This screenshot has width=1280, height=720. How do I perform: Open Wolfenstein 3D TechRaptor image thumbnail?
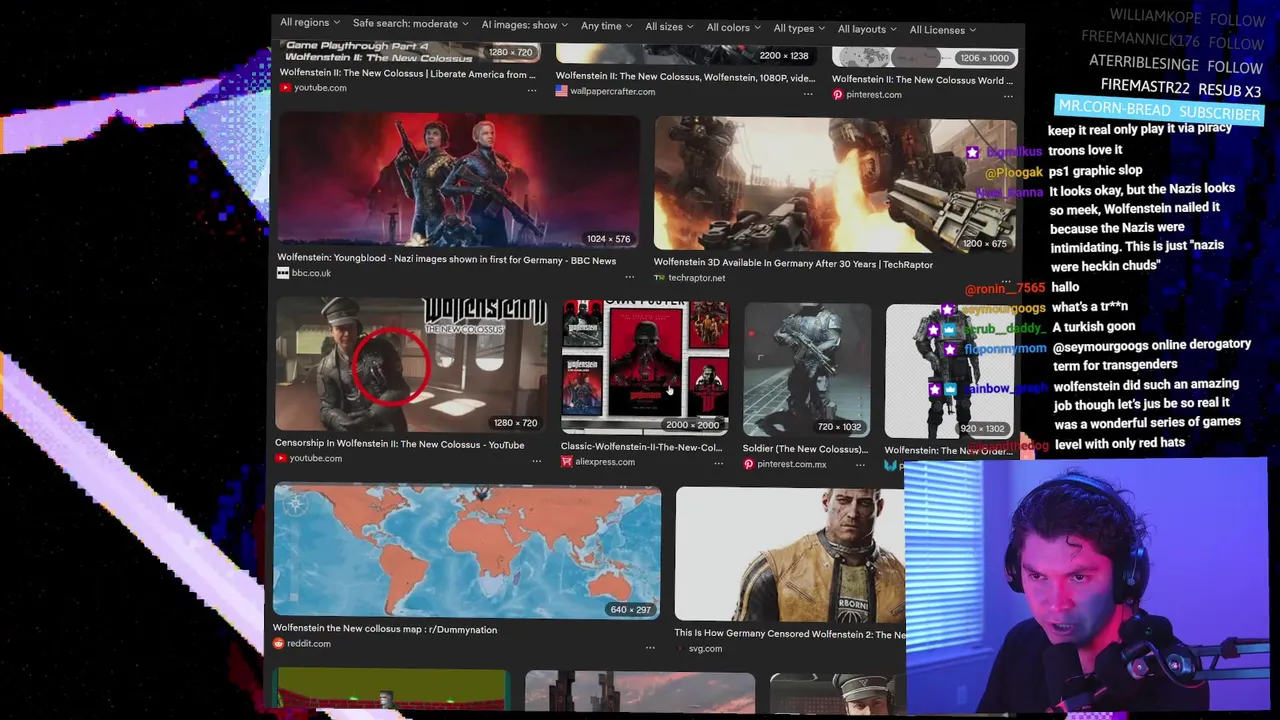(835, 183)
